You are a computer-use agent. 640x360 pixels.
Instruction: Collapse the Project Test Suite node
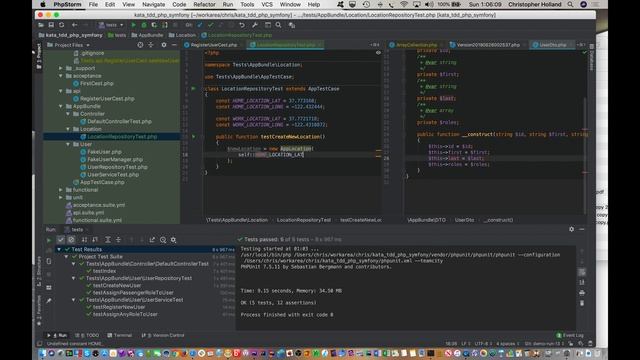67,257
